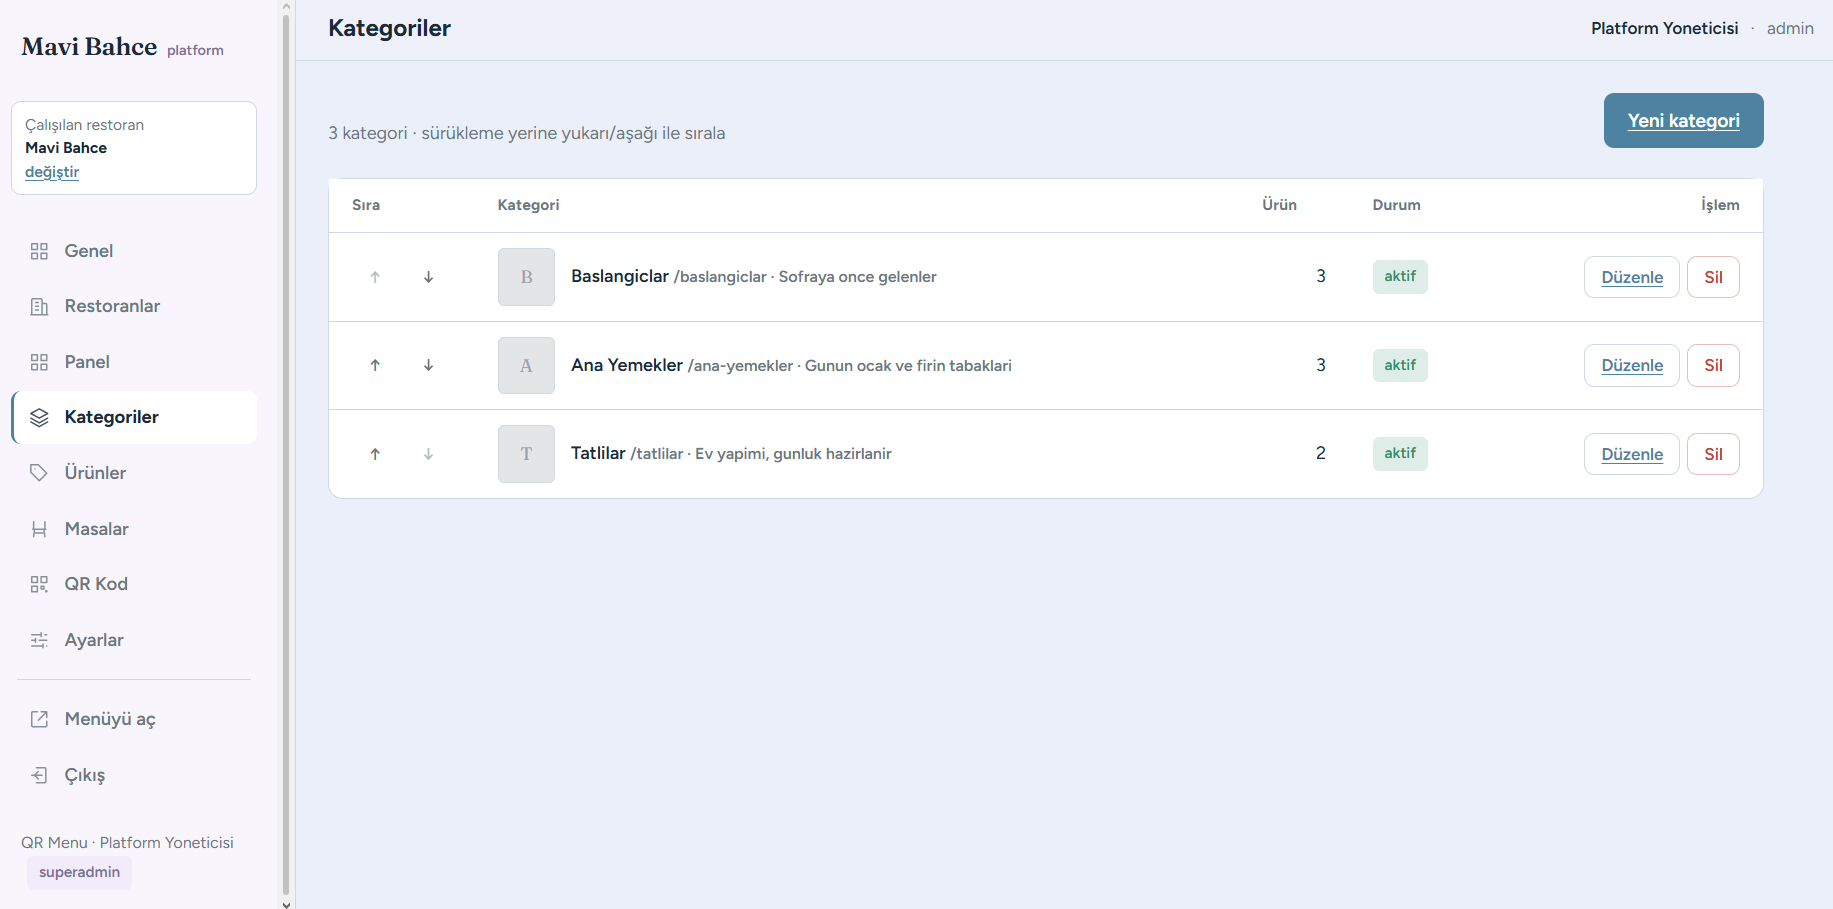Viewport: 1833px width, 909px height.
Task: Edit Baslangiclar with Düzenle button
Action: pyautogui.click(x=1631, y=277)
